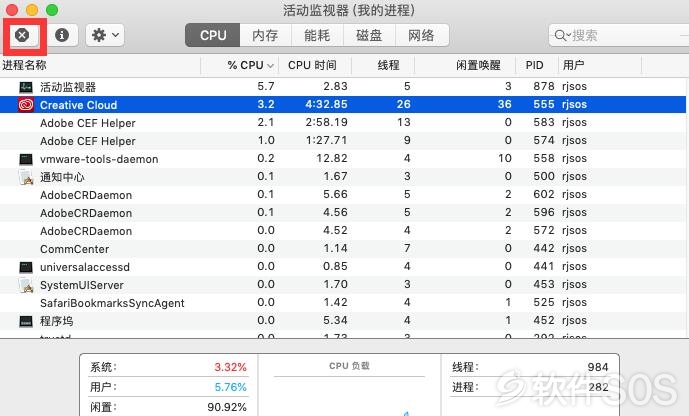Viewport: 689px width, 416px height.
Task: Select AdobeCRDaemon with PID 596
Action: point(86,213)
